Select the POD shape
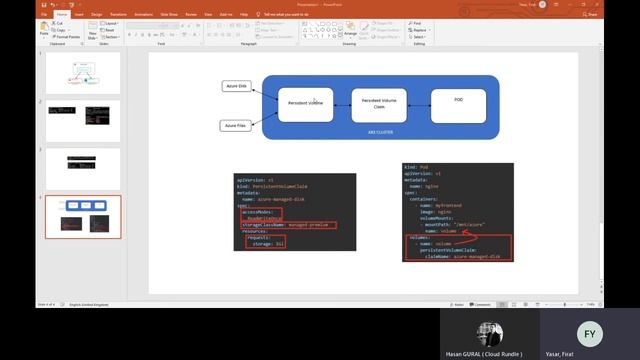This screenshot has height=360, width=640. (458, 106)
